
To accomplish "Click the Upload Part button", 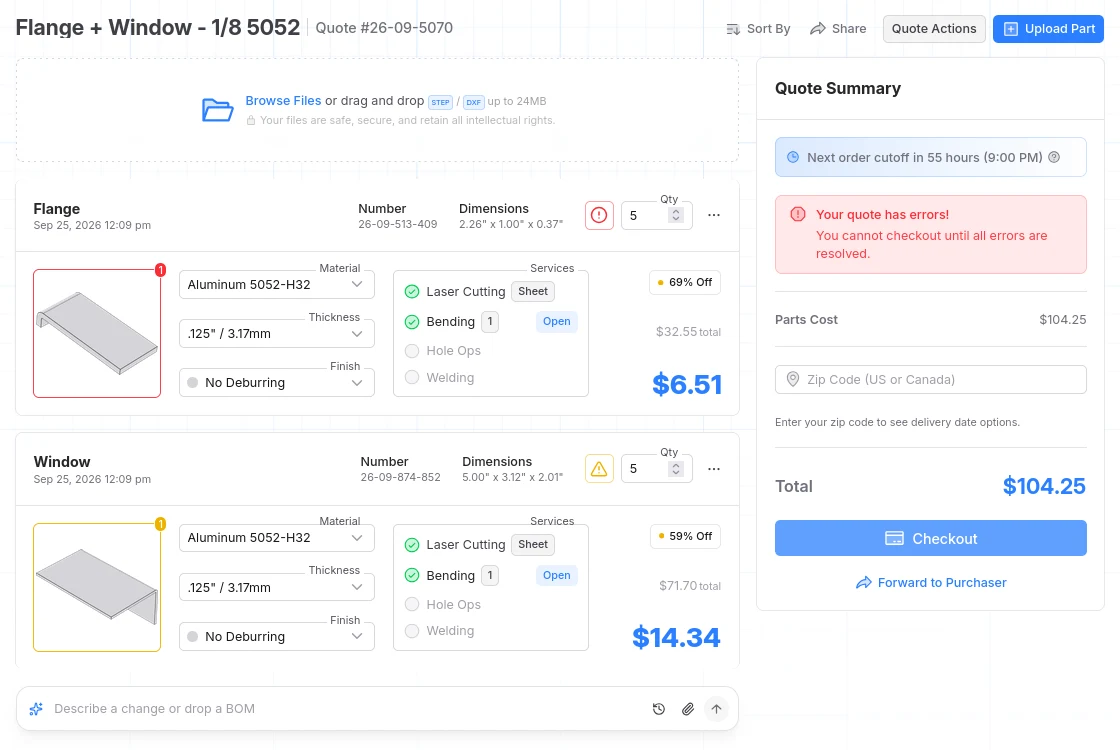I will pos(1048,29).
